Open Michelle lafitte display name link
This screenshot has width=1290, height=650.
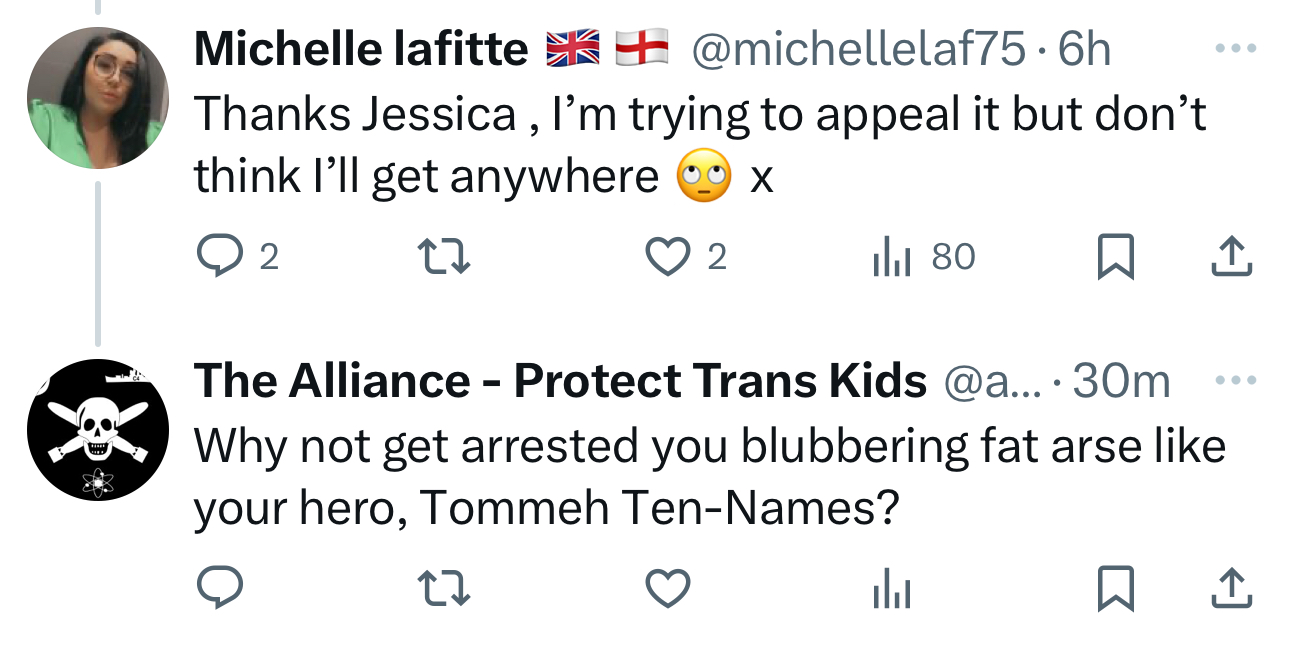(360, 48)
